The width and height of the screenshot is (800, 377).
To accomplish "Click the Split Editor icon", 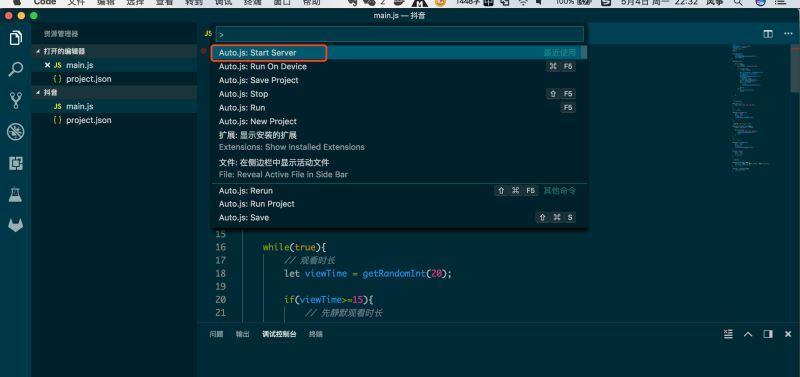I will click(x=767, y=34).
